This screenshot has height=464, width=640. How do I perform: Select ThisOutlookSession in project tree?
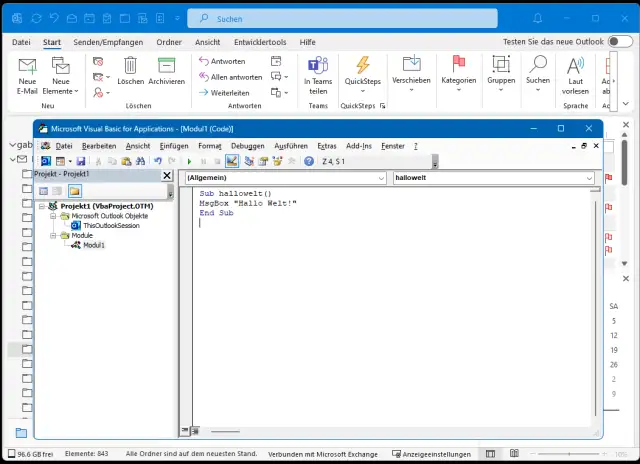pyautogui.click(x=111, y=225)
